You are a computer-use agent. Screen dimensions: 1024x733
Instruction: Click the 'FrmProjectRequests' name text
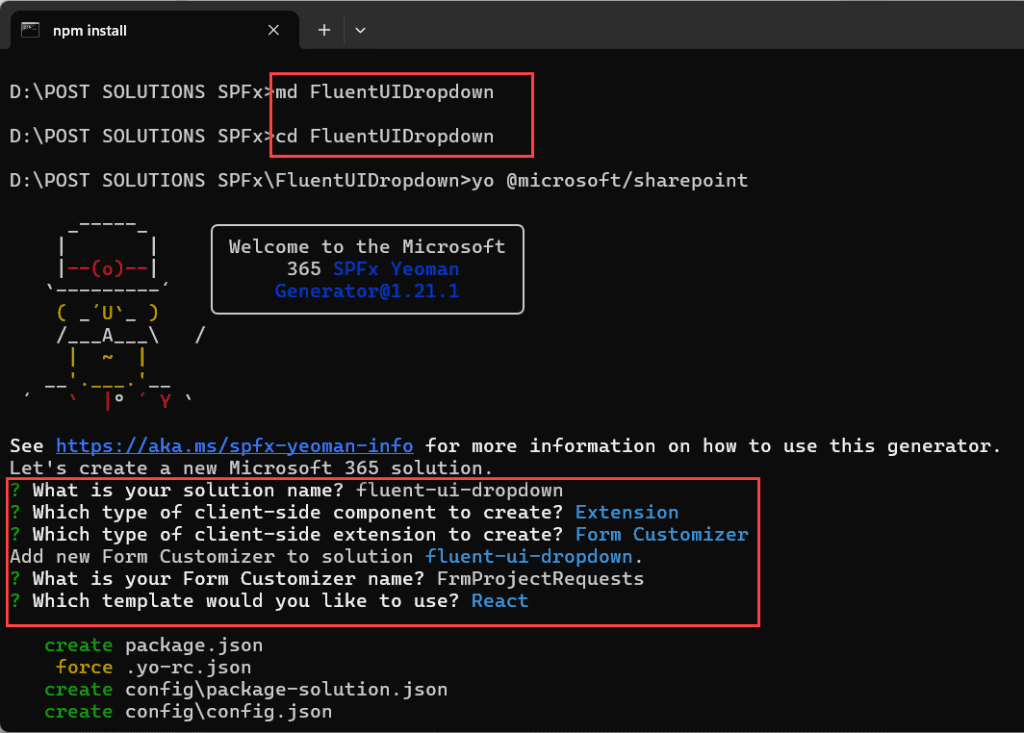click(x=540, y=579)
